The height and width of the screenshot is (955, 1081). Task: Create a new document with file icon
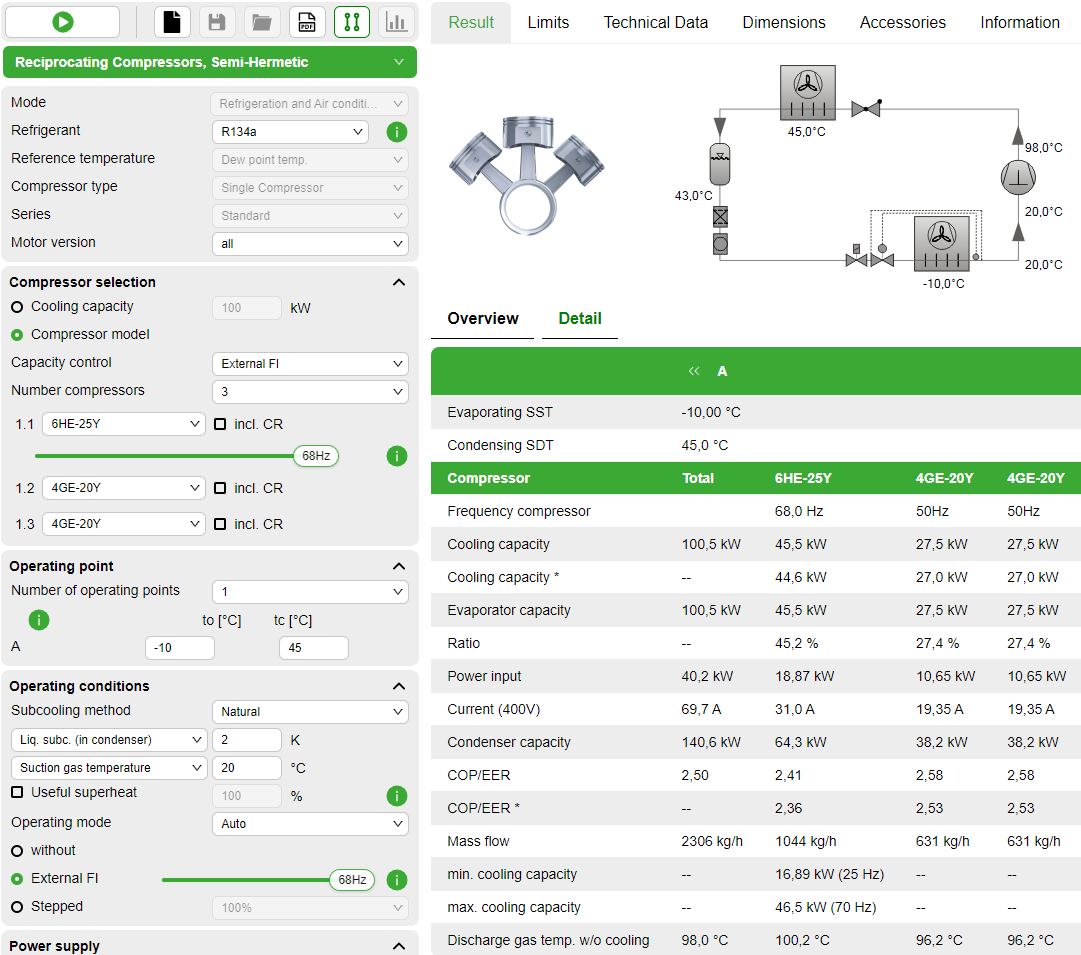point(172,22)
